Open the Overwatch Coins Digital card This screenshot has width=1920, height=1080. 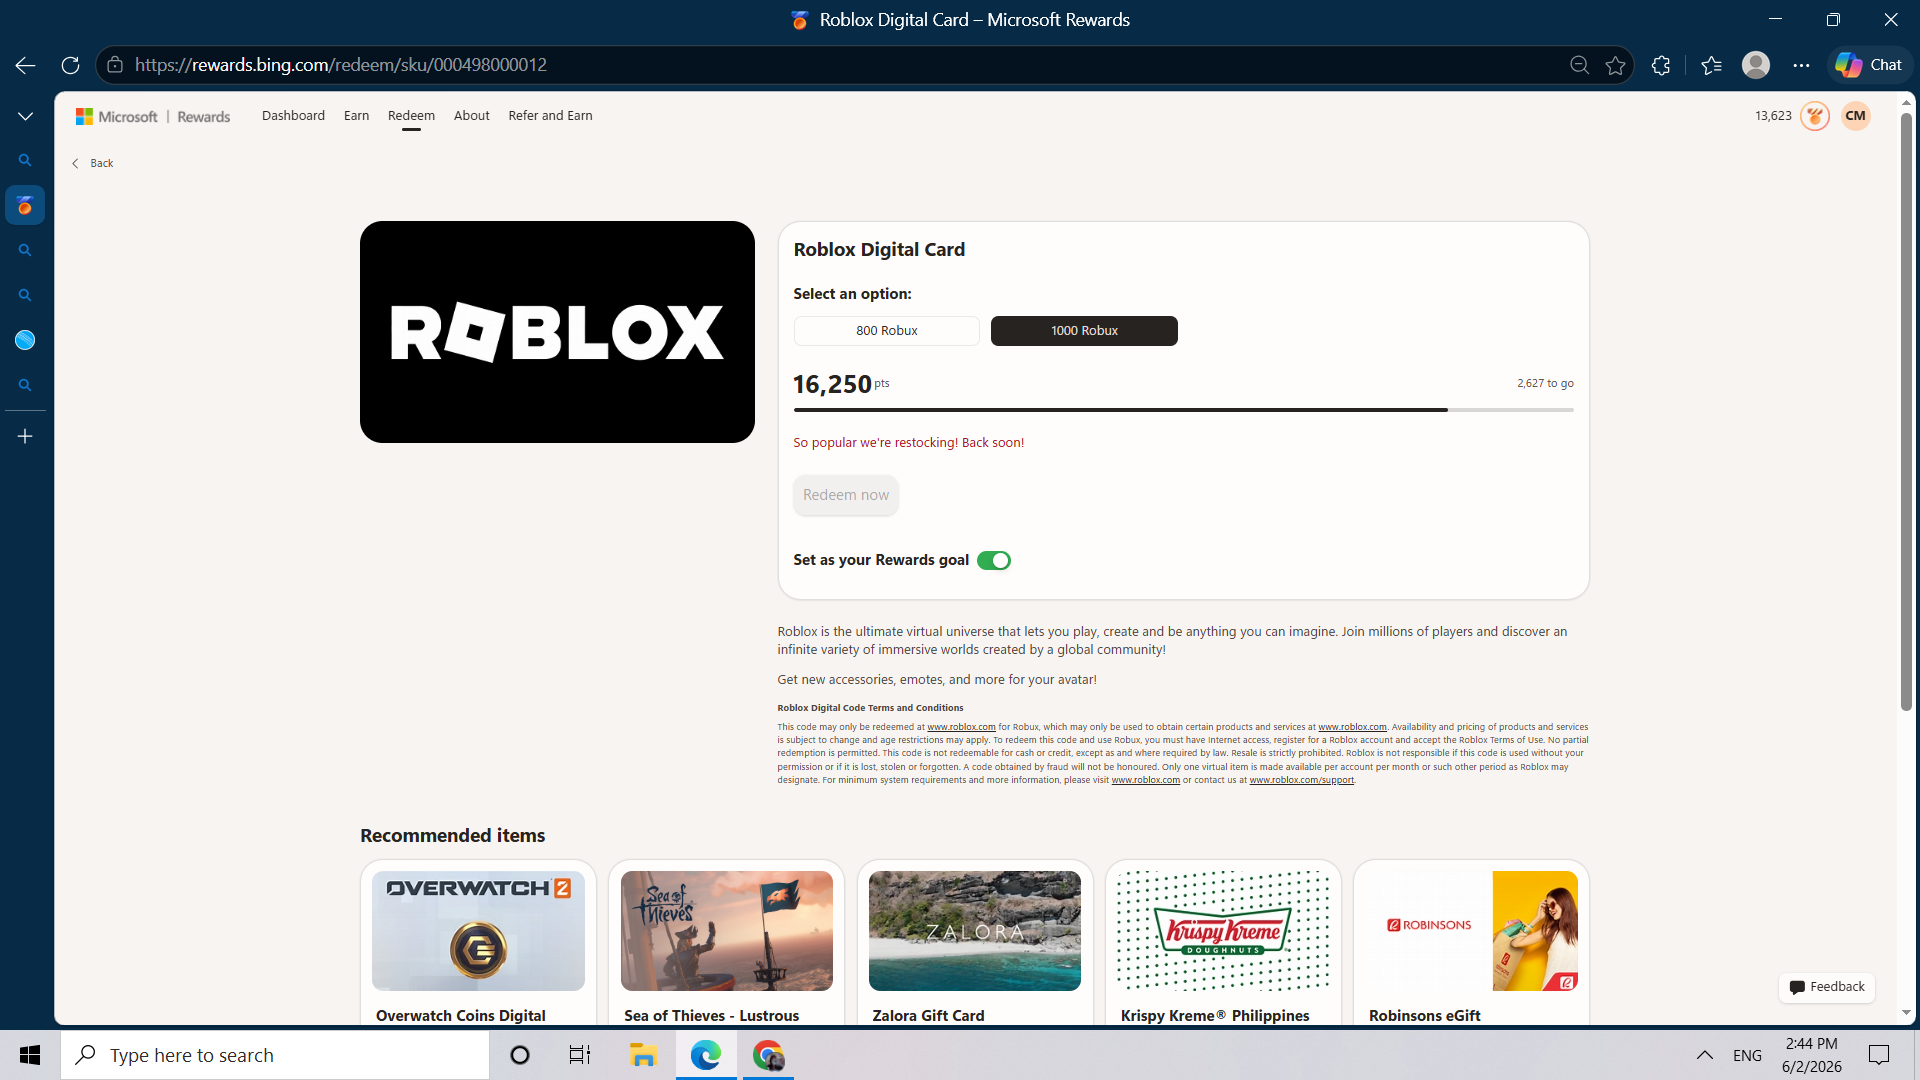point(478,942)
